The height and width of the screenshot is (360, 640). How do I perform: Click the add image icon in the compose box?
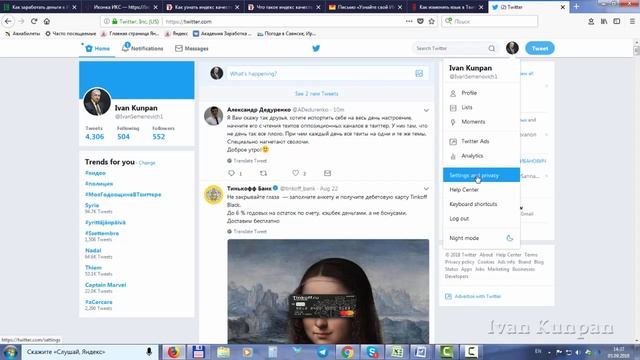[419, 73]
